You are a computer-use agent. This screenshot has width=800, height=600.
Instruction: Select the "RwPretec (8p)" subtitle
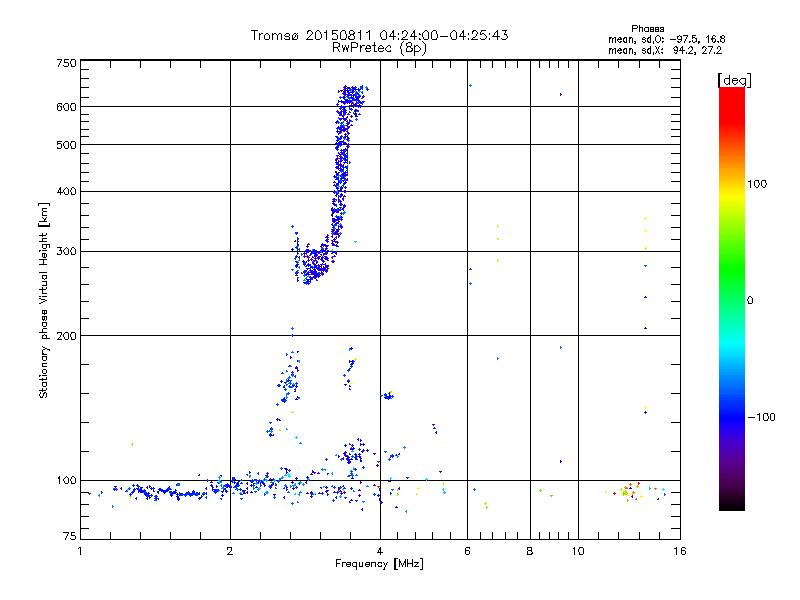[x=379, y=48]
